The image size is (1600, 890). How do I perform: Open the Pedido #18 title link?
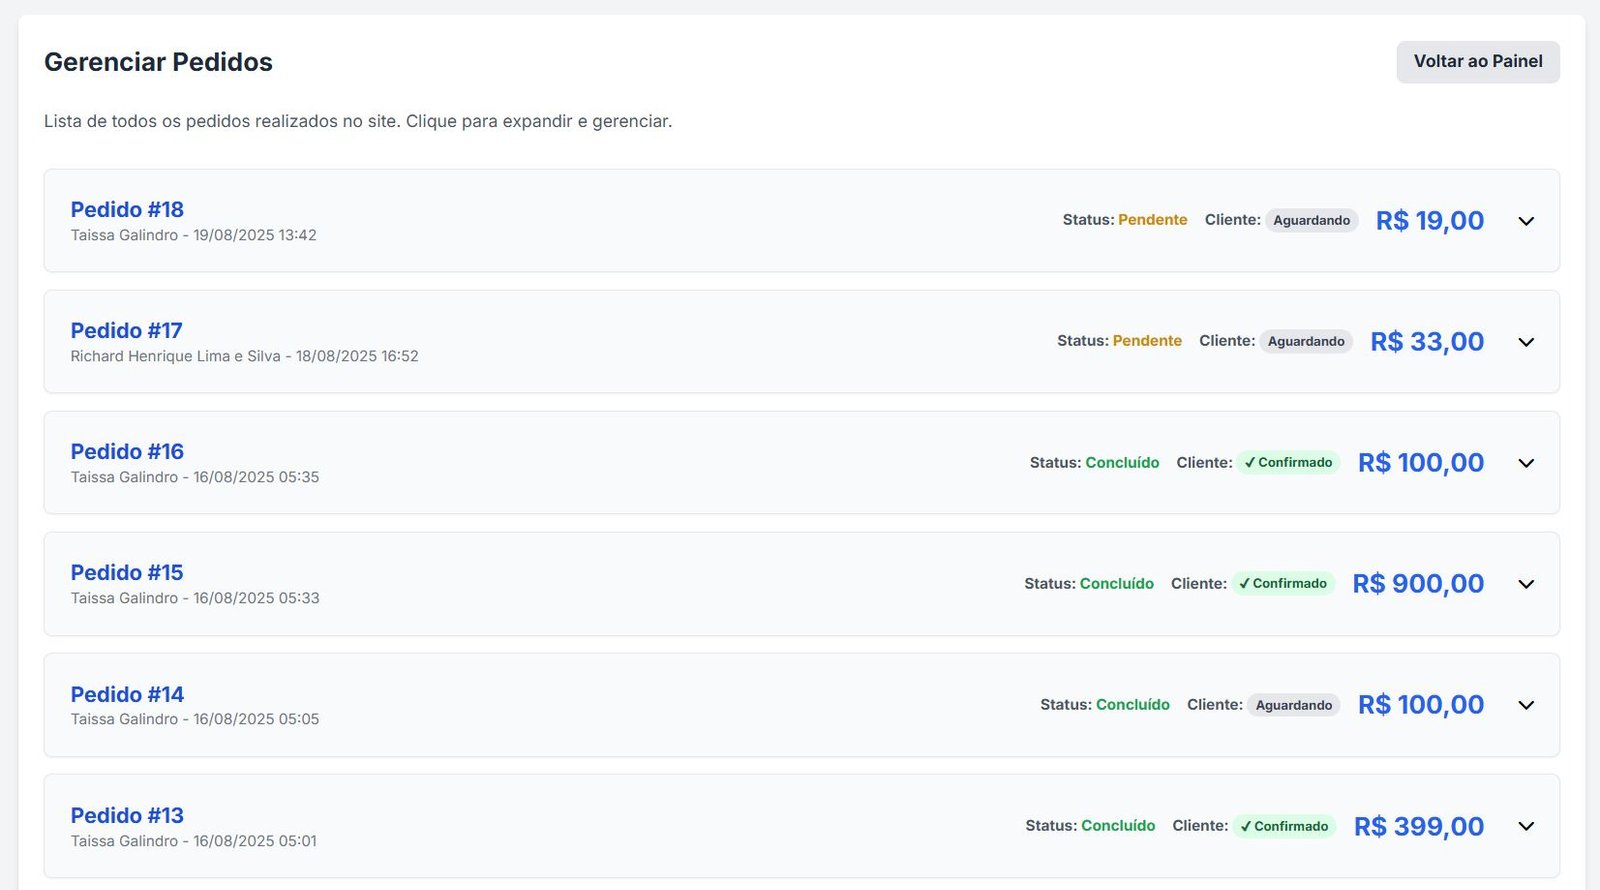(127, 210)
